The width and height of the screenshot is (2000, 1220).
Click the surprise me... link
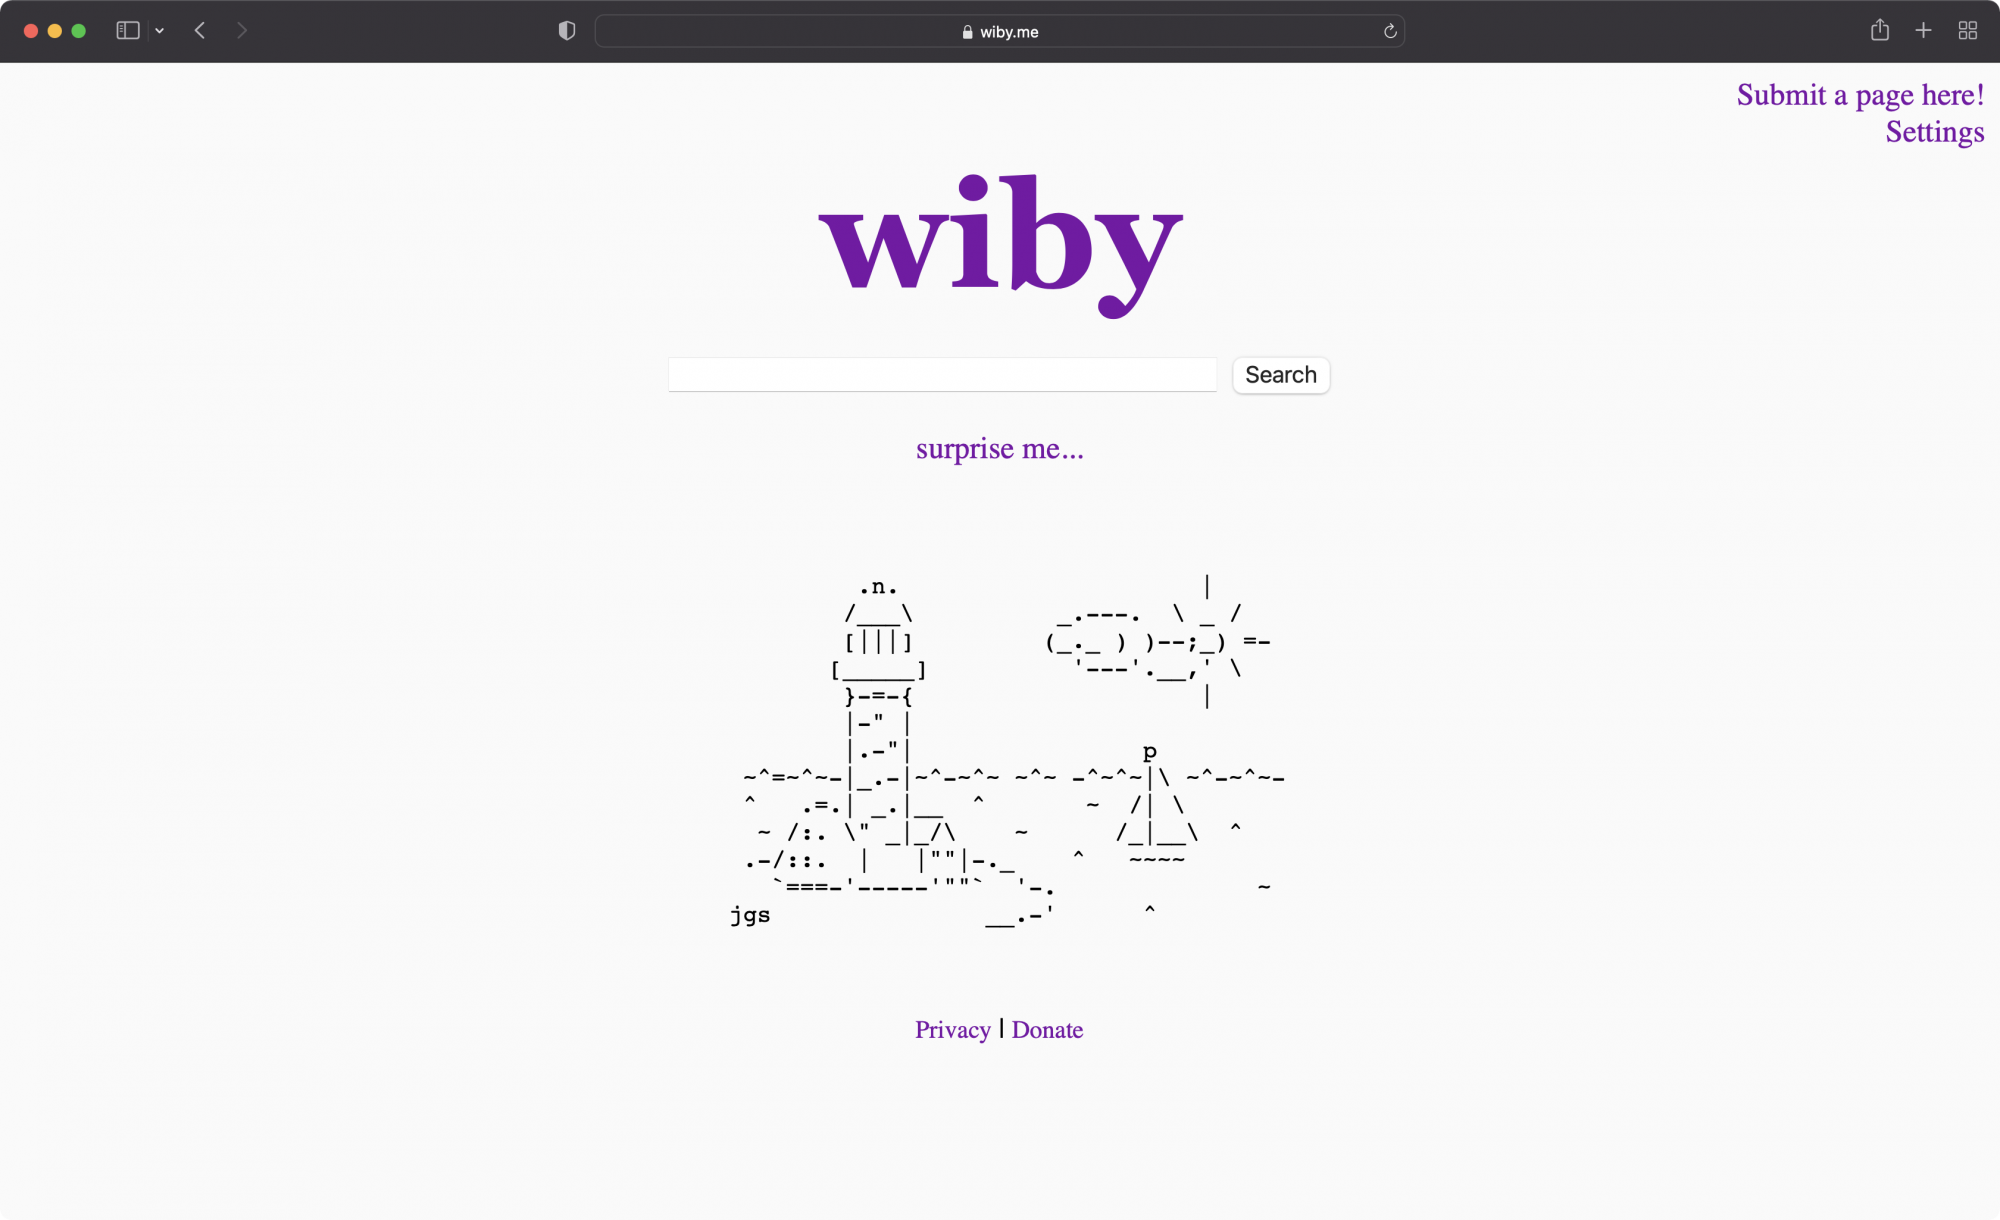point(1000,447)
